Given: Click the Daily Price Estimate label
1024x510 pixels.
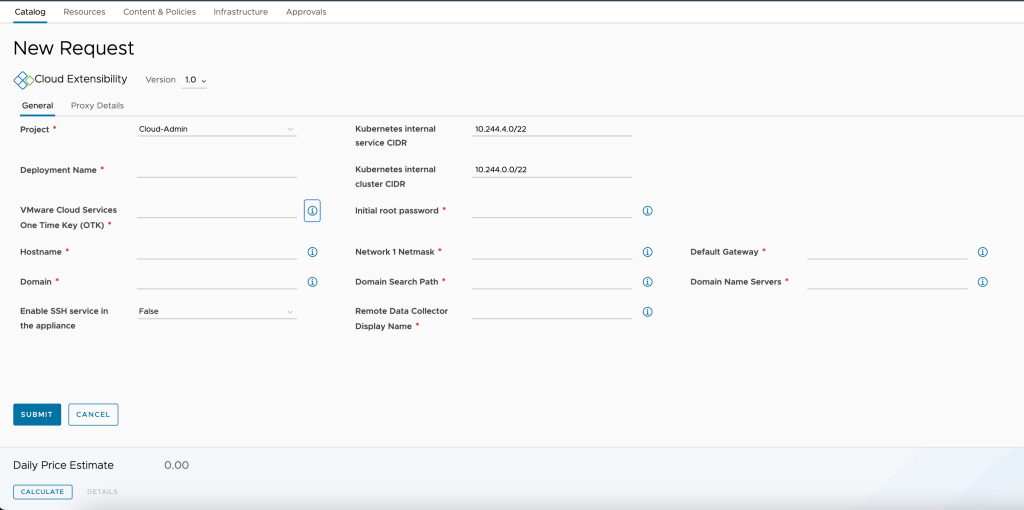Looking at the screenshot, I should pos(63,465).
